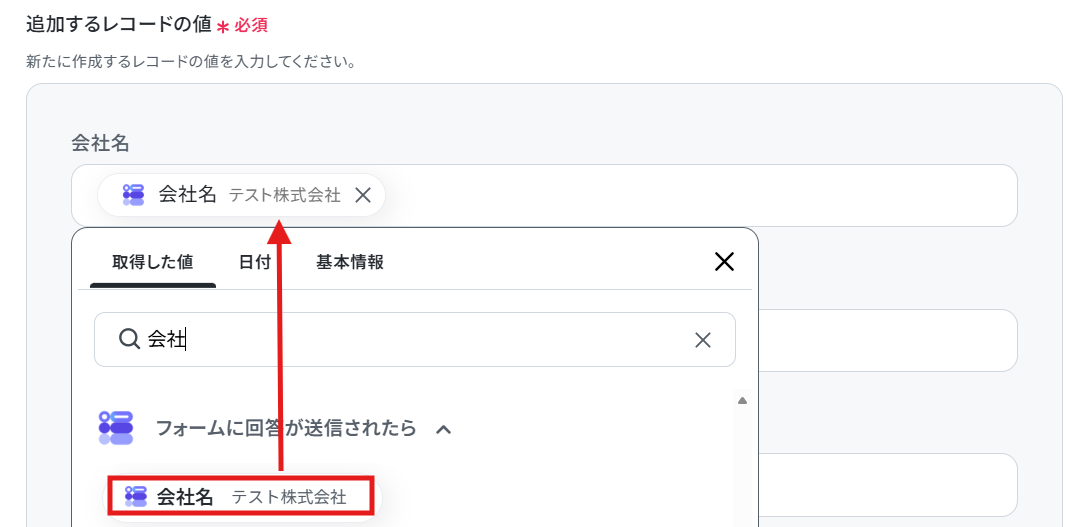
Task: Click the magnifier search icon
Action: point(129,339)
